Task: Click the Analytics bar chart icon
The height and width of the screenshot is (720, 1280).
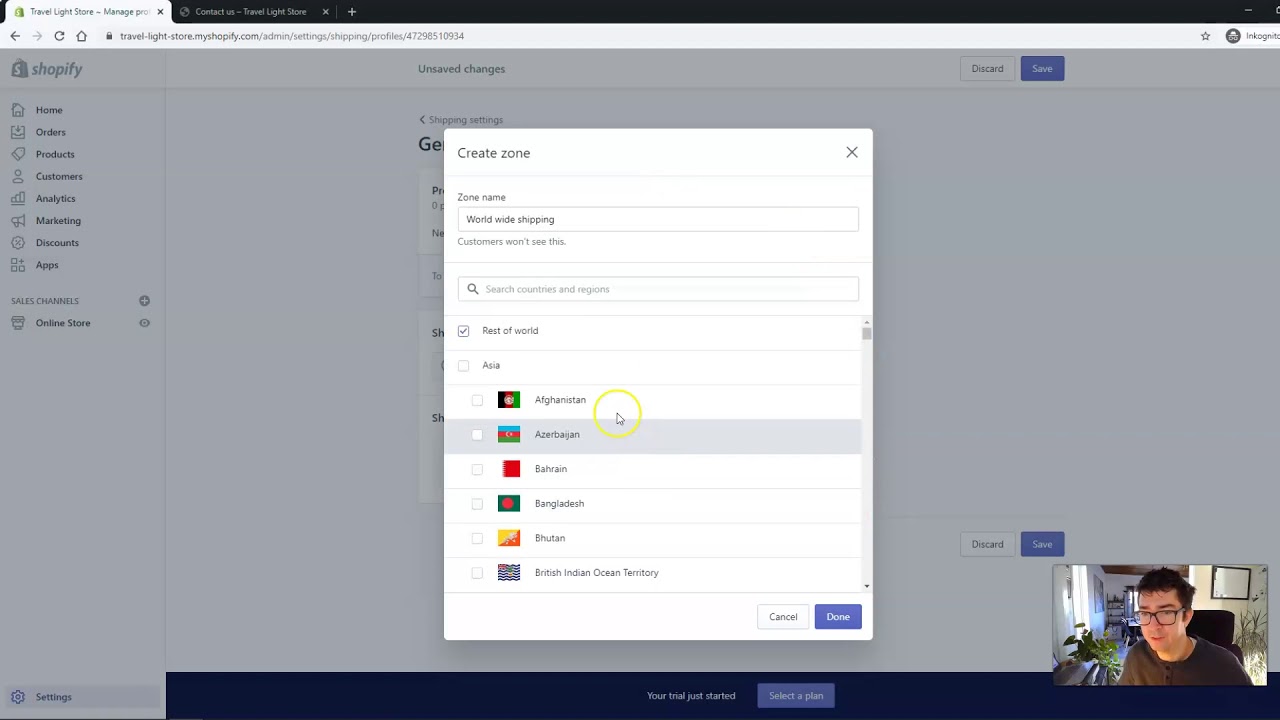Action: click(18, 198)
